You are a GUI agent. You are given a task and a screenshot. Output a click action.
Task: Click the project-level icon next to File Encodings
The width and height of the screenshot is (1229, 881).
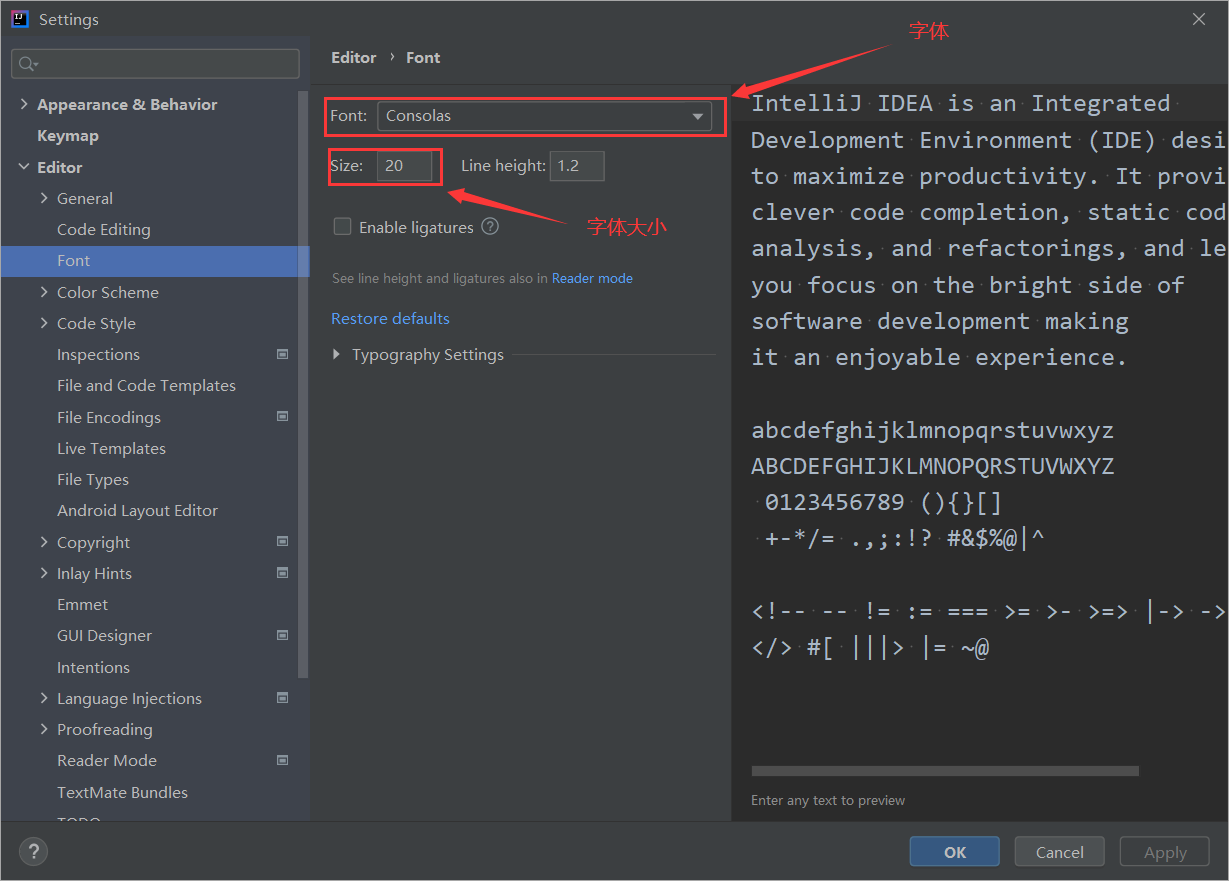pyautogui.click(x=283, y=417)
